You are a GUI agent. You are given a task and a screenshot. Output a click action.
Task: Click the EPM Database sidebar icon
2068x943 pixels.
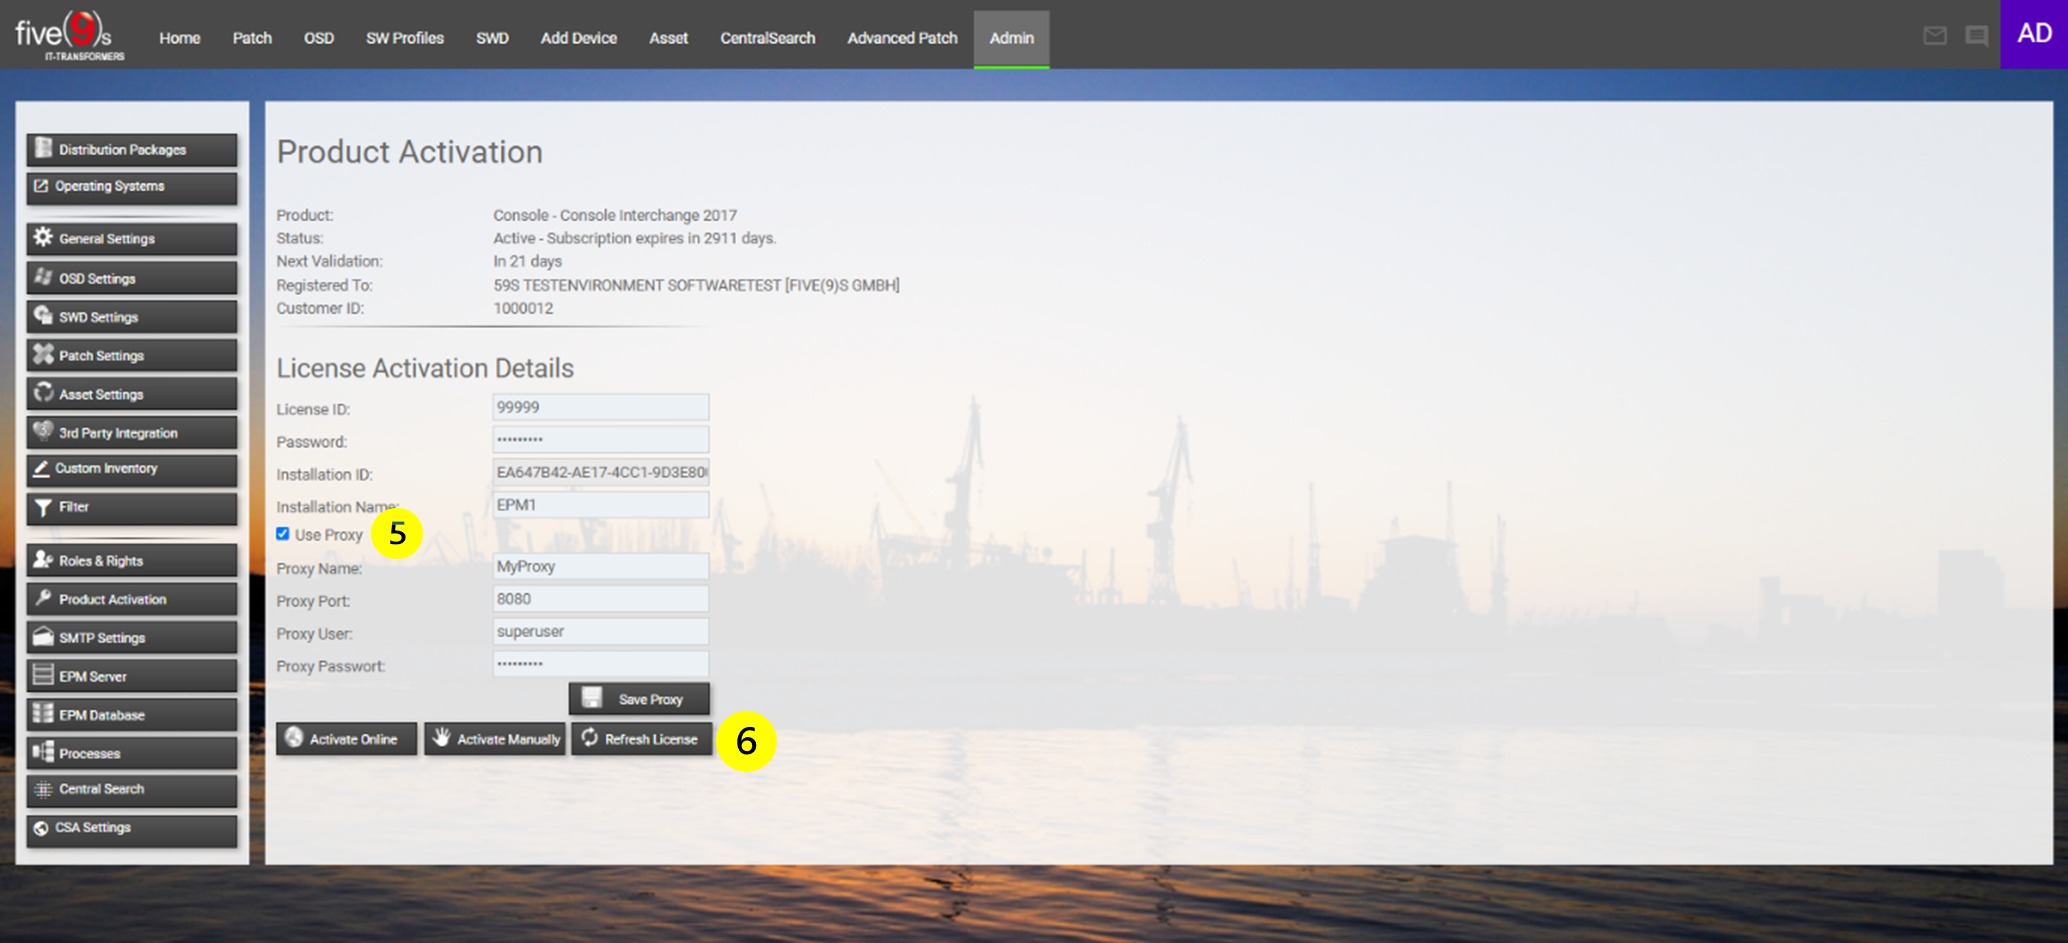click(x=43, y=714)
